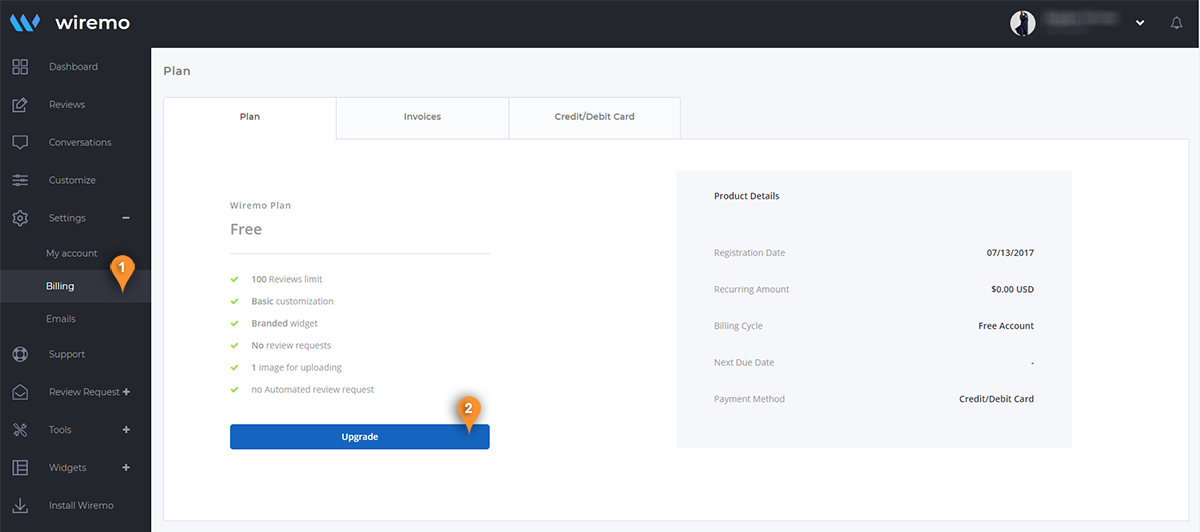Expand the Tools plus sign
The image size is (1200, 532).
coord(126,430)
